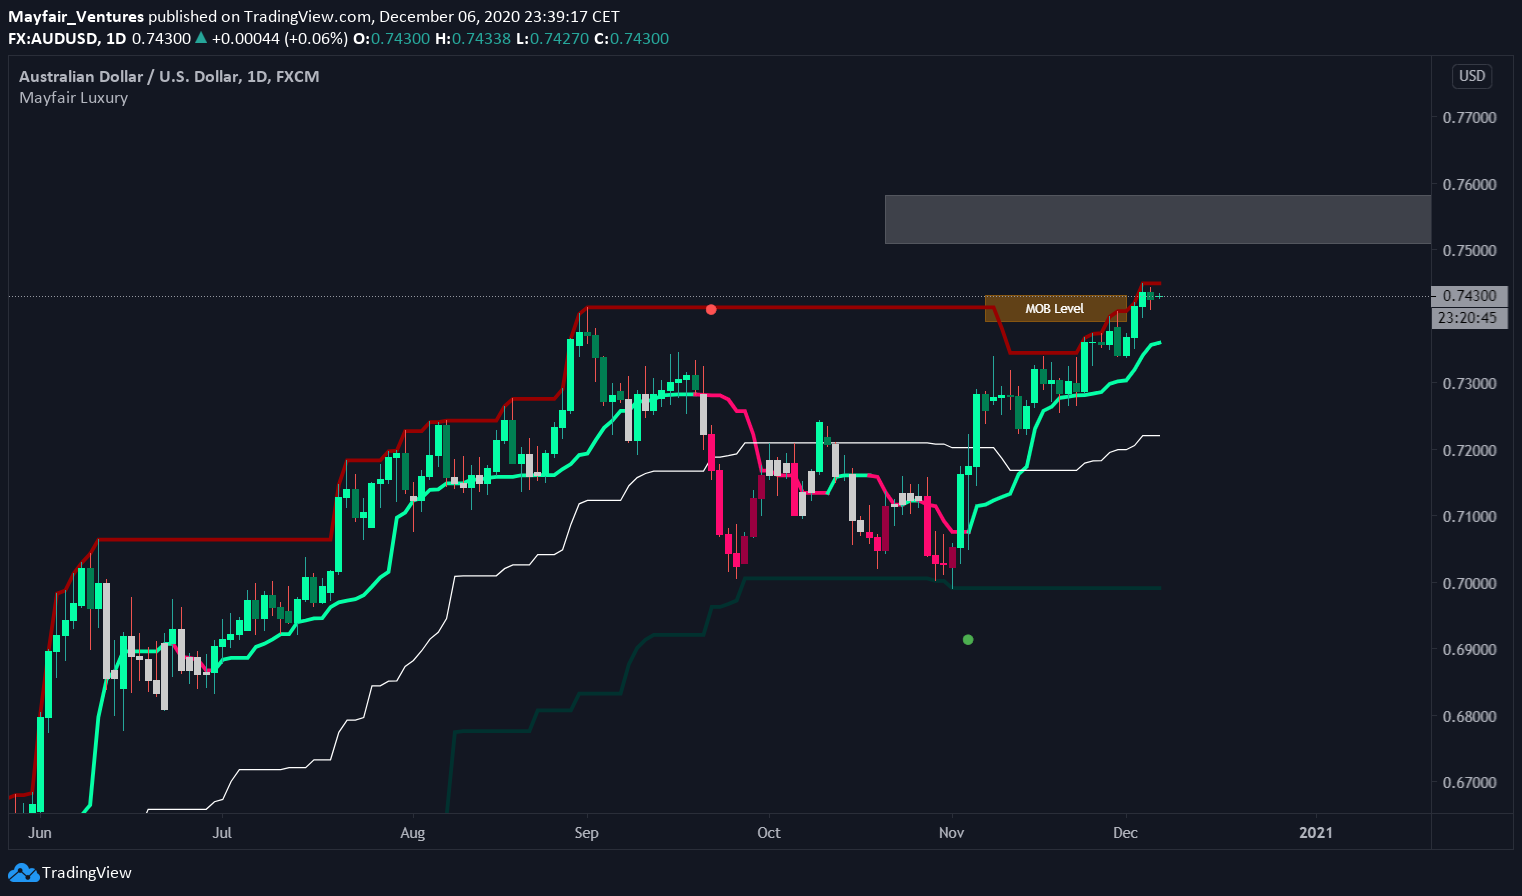This screenshot has width=1522, height=896.
Task: Click the Jul label on time axis
Action: pos(222,832)
